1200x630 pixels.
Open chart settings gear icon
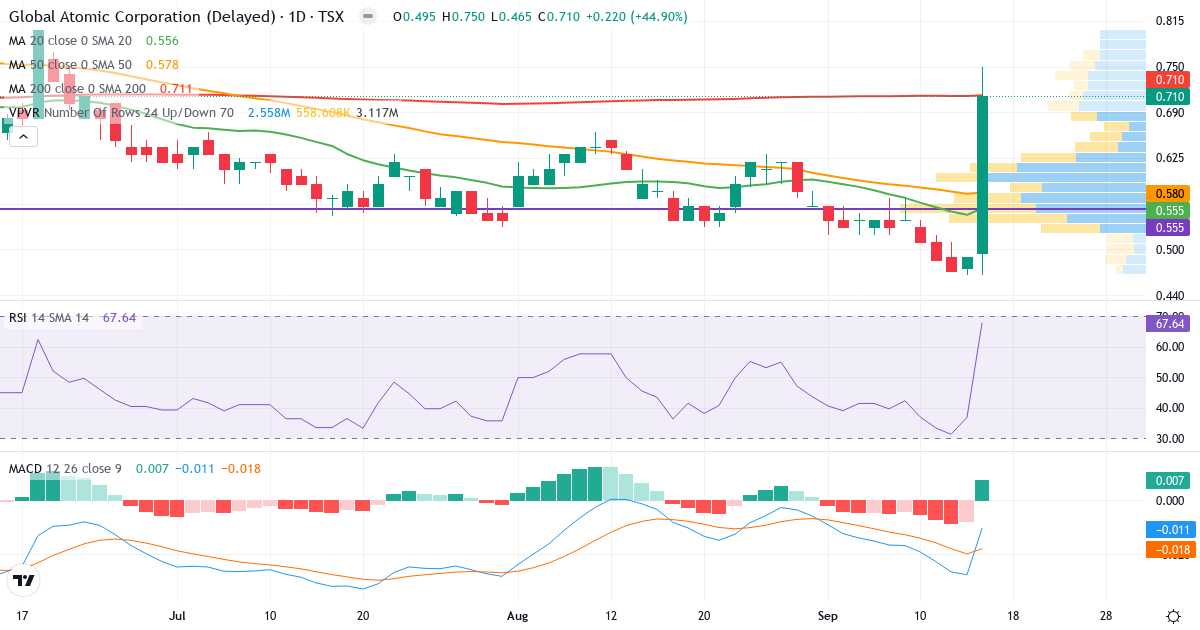(1172, 615)
